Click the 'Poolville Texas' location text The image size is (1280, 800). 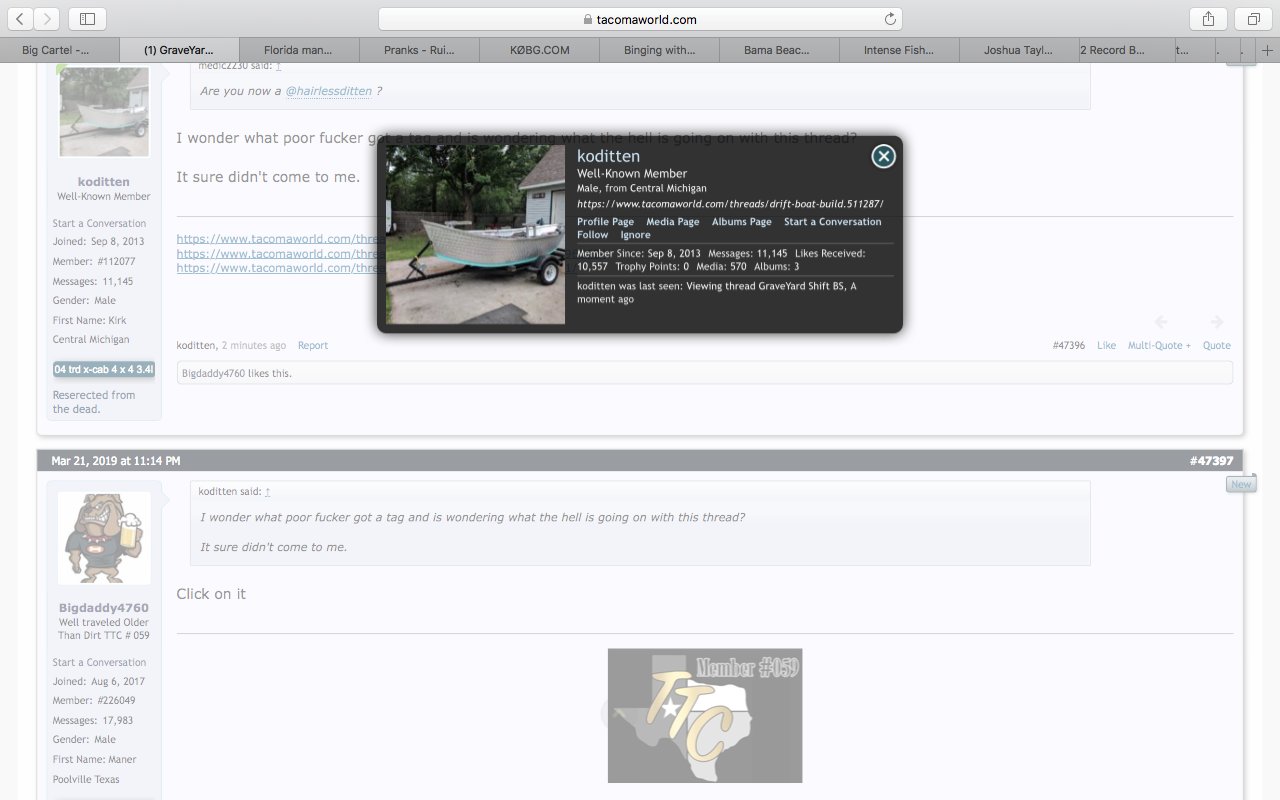86,780
